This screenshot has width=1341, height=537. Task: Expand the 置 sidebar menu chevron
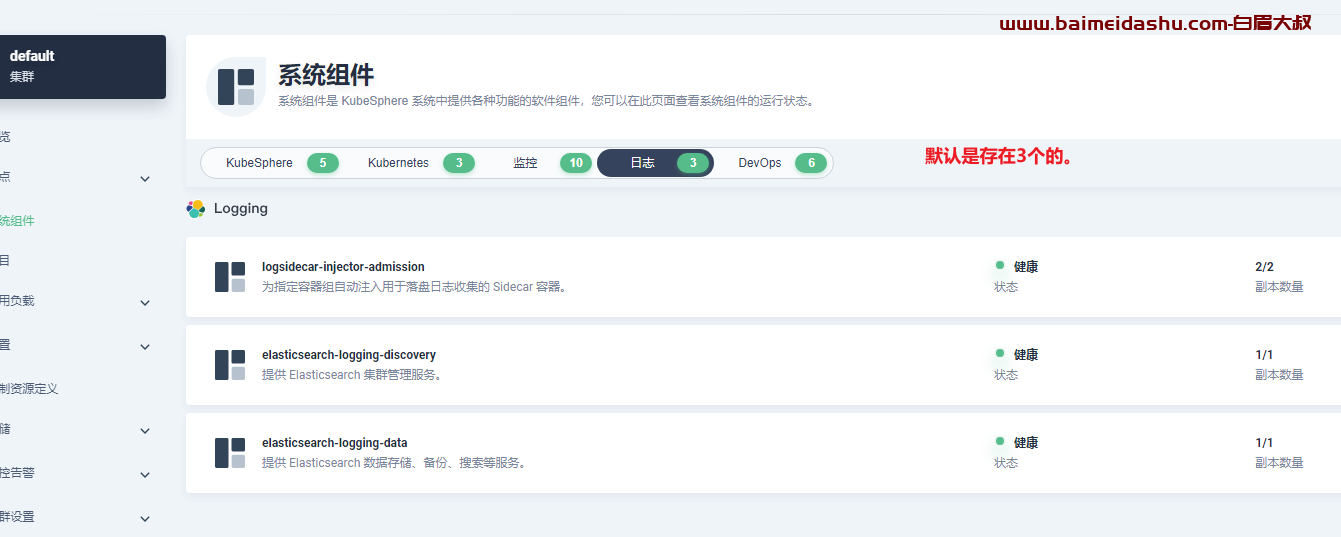click(145, 347)
